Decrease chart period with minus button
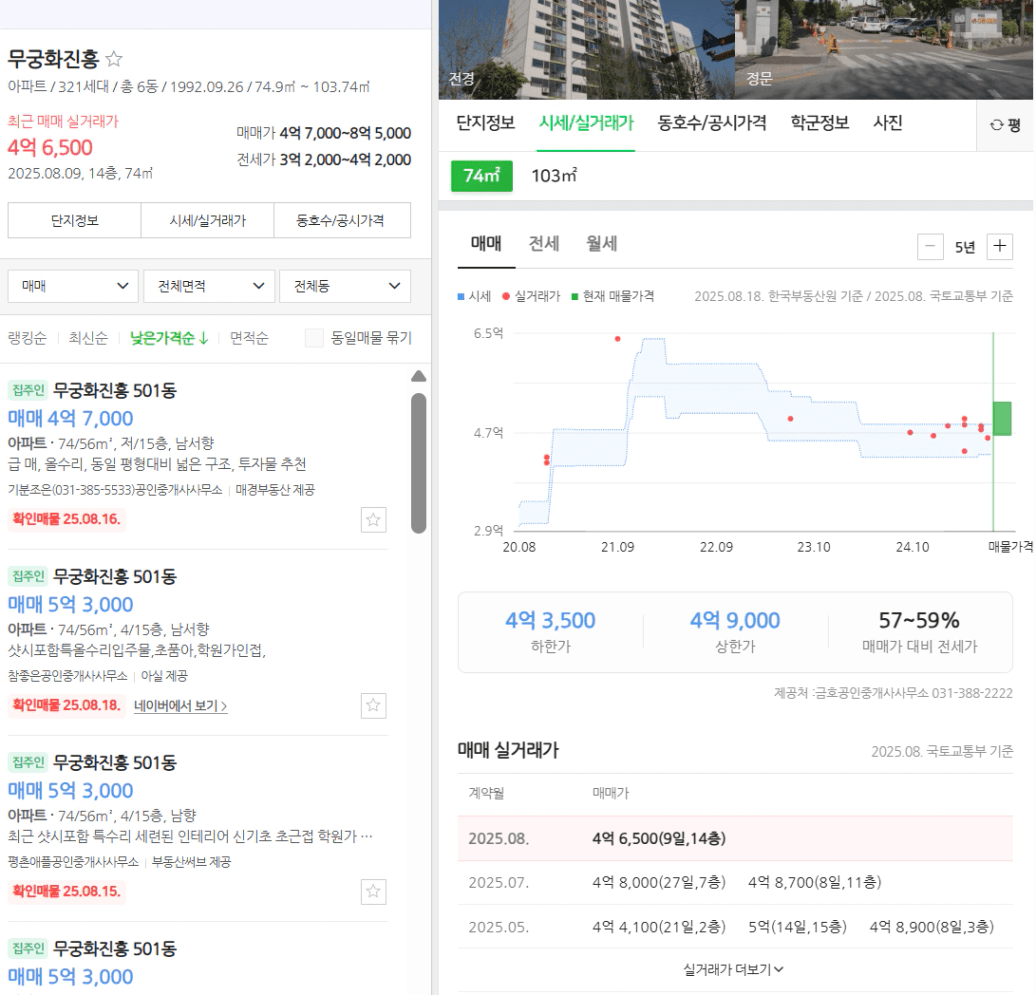Viewport: 1036px width, 995px height. tap(930, 246)
